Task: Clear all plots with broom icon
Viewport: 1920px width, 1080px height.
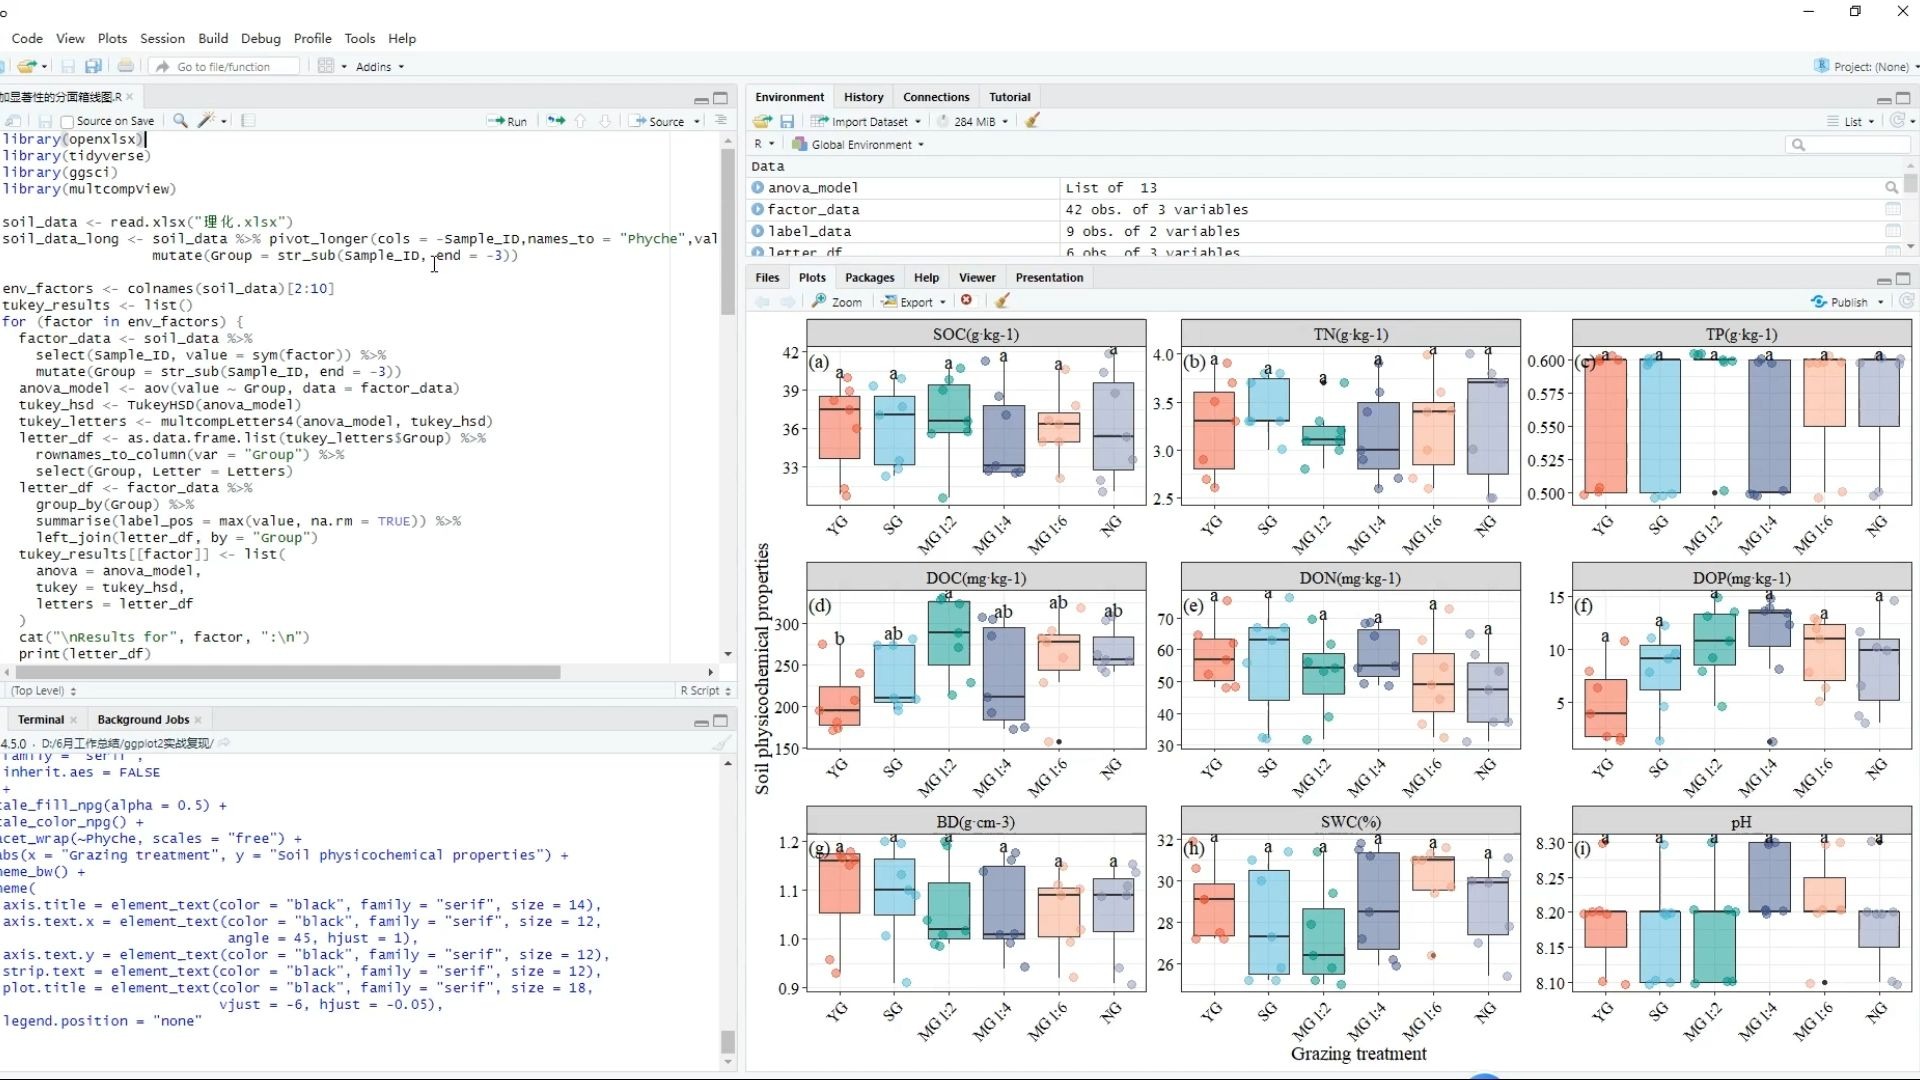Action: (x=1001, y=301)
